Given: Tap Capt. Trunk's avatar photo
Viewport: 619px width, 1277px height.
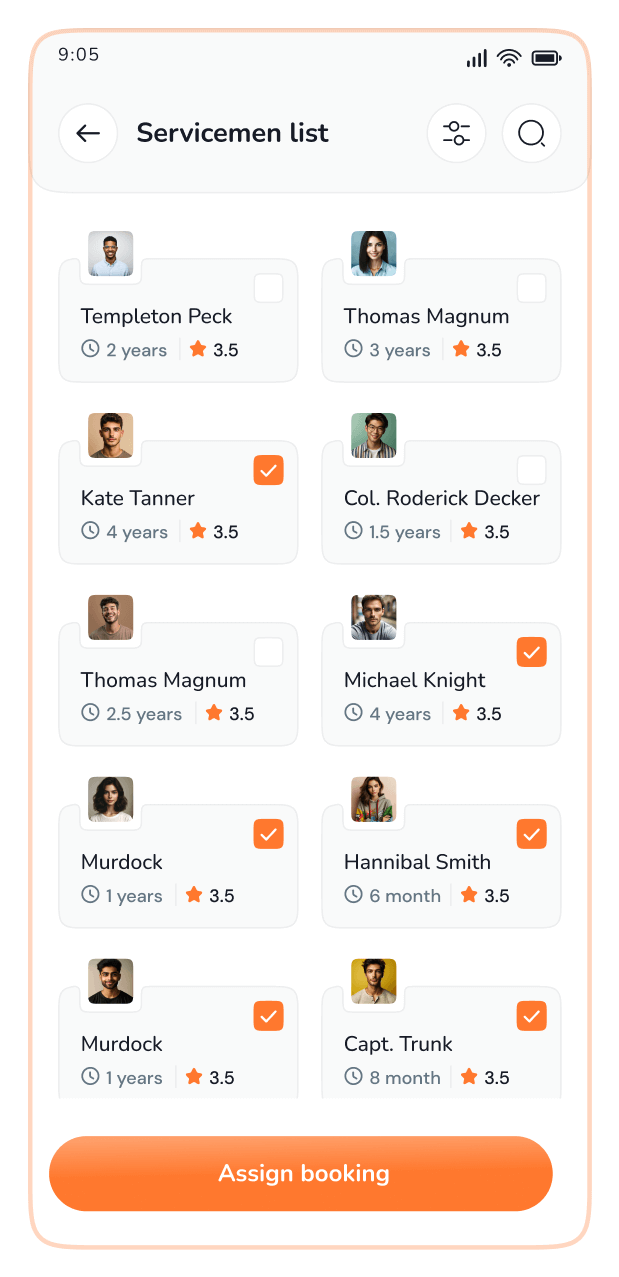Looking at the screenshot, I should click(373, 982).
